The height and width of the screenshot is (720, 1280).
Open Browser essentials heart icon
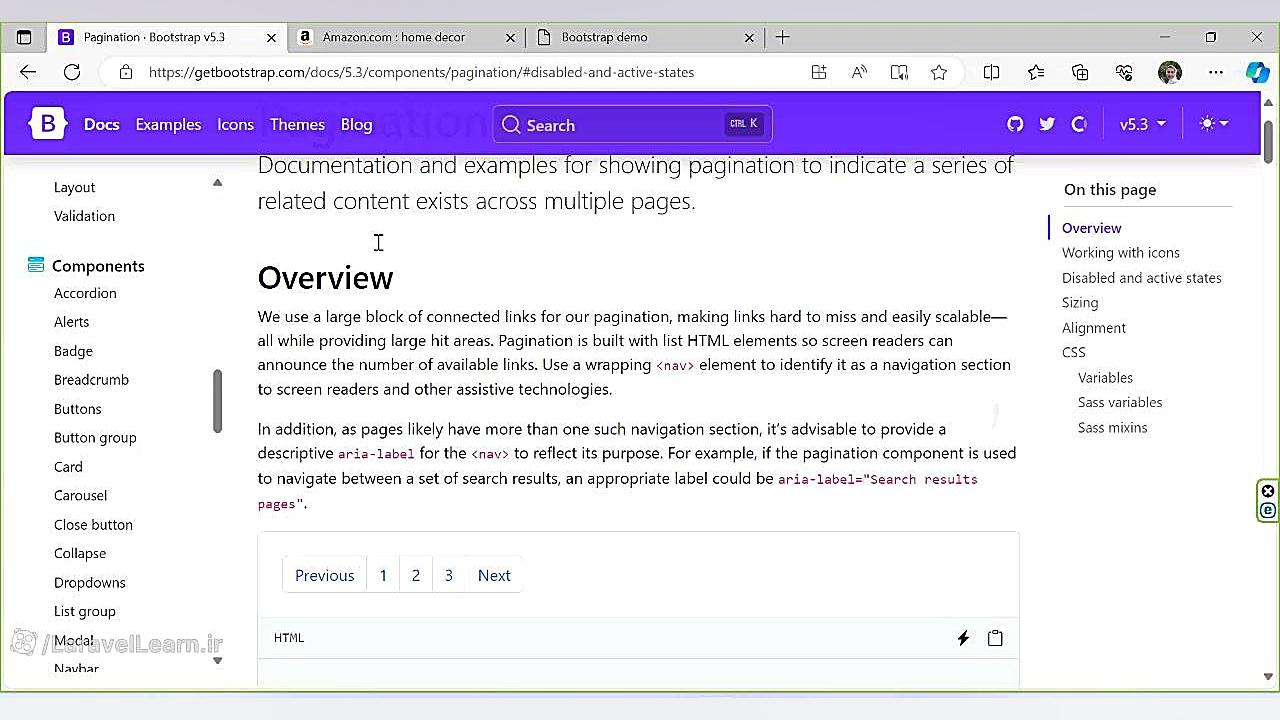(1124, 72)
